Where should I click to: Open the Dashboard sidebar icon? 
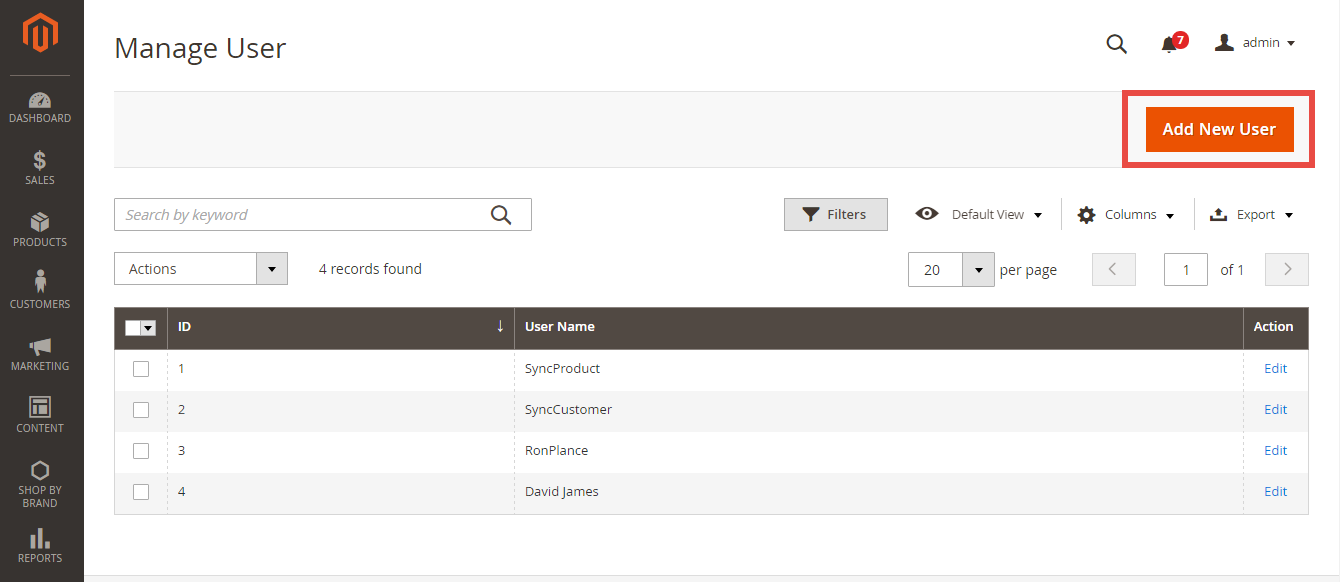pyautogui.click(x=40, y=101)
